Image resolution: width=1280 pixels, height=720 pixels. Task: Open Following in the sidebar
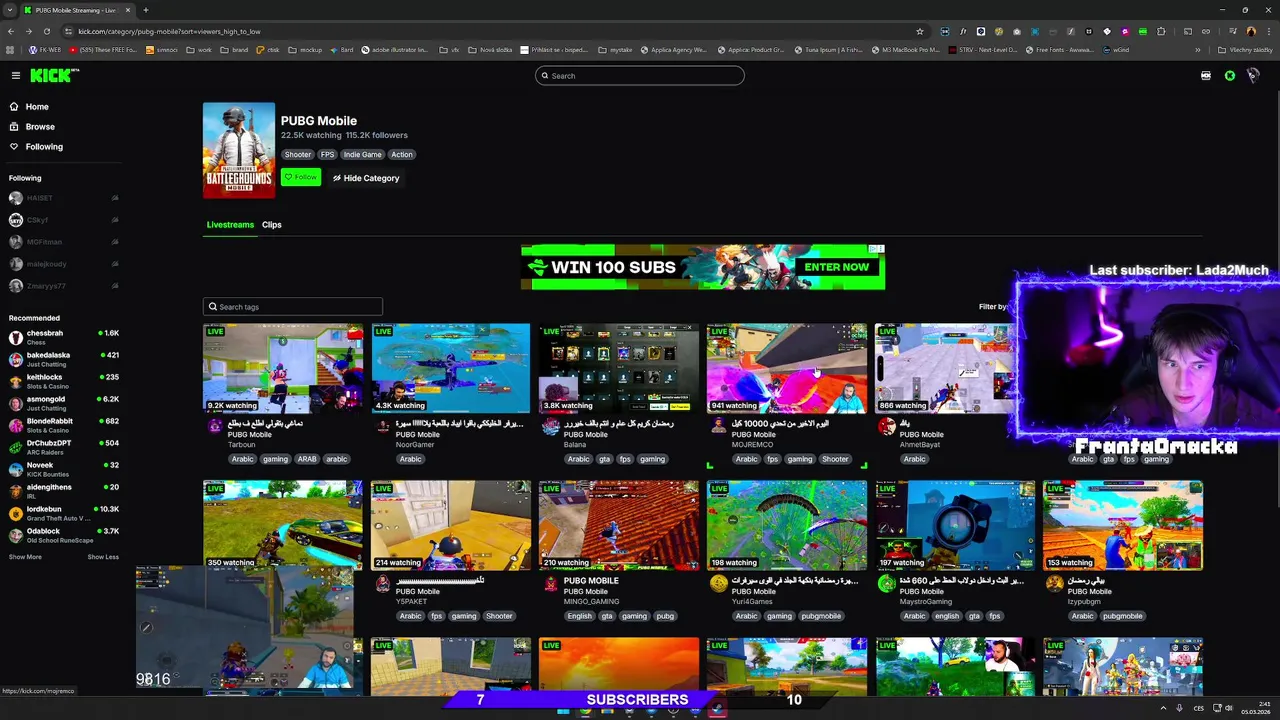(x=36, y=146)
